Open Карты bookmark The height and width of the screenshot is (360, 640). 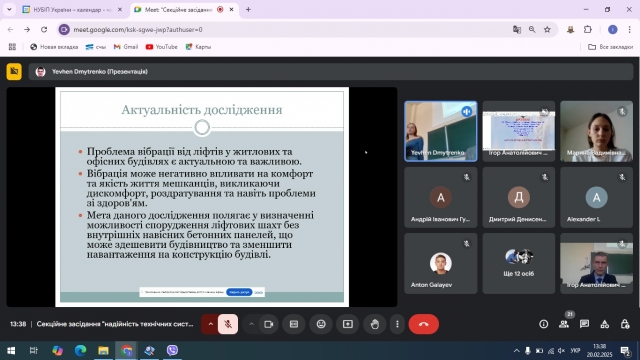coord(198,47)
